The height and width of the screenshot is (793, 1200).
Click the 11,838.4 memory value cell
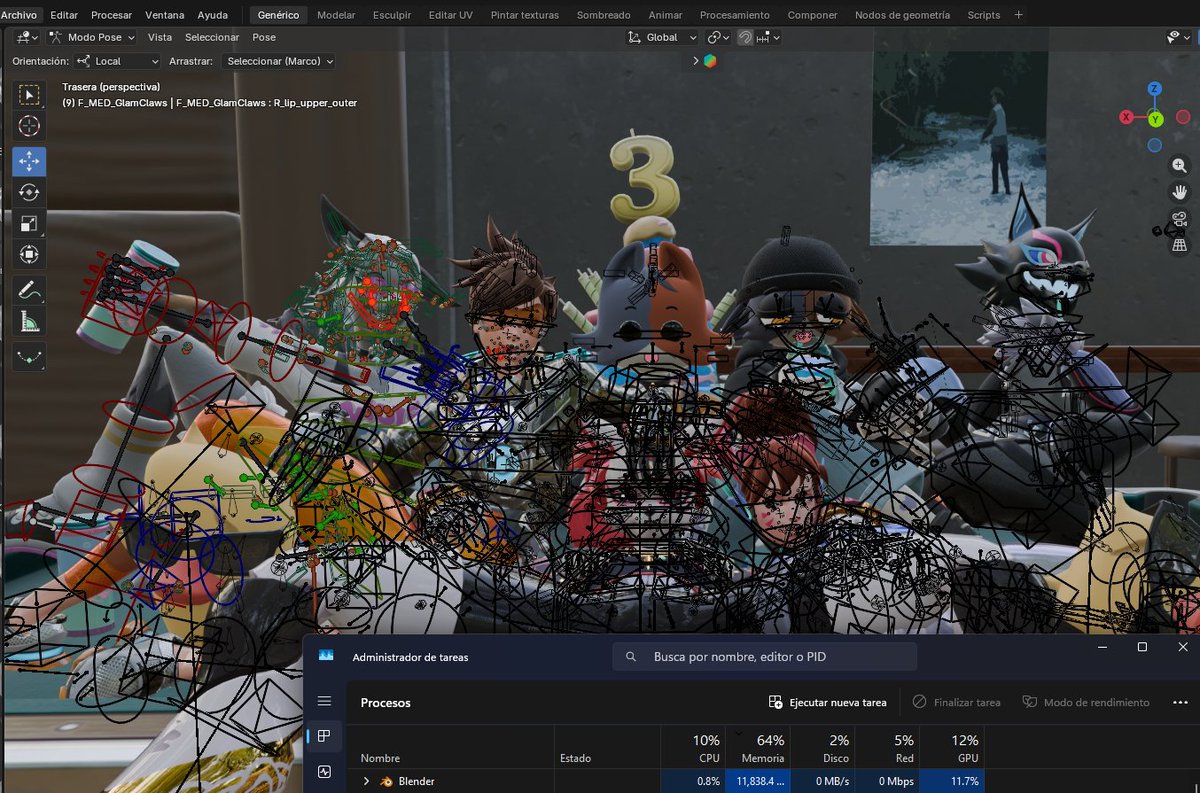coord(759,781)
